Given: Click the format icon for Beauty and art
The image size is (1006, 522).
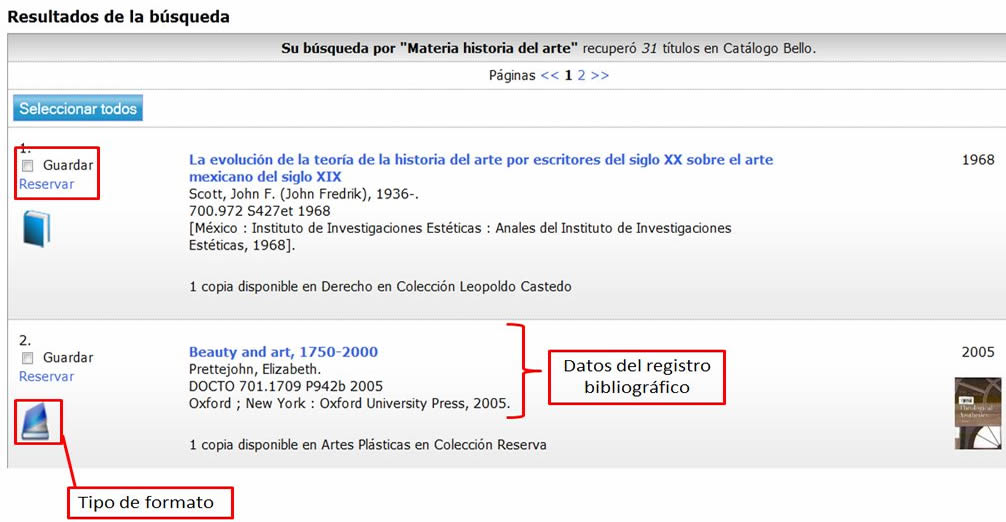Looking at the screenshot, I should (39, 421).
